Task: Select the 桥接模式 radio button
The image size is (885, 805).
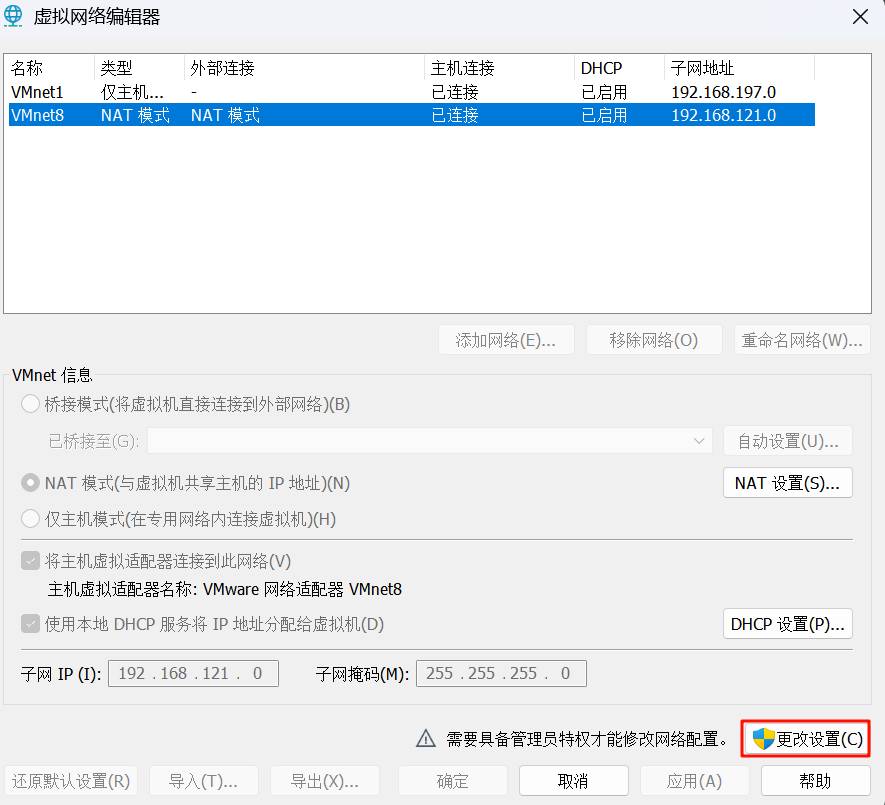Action: pyautogui.click(x=31, y=405)
